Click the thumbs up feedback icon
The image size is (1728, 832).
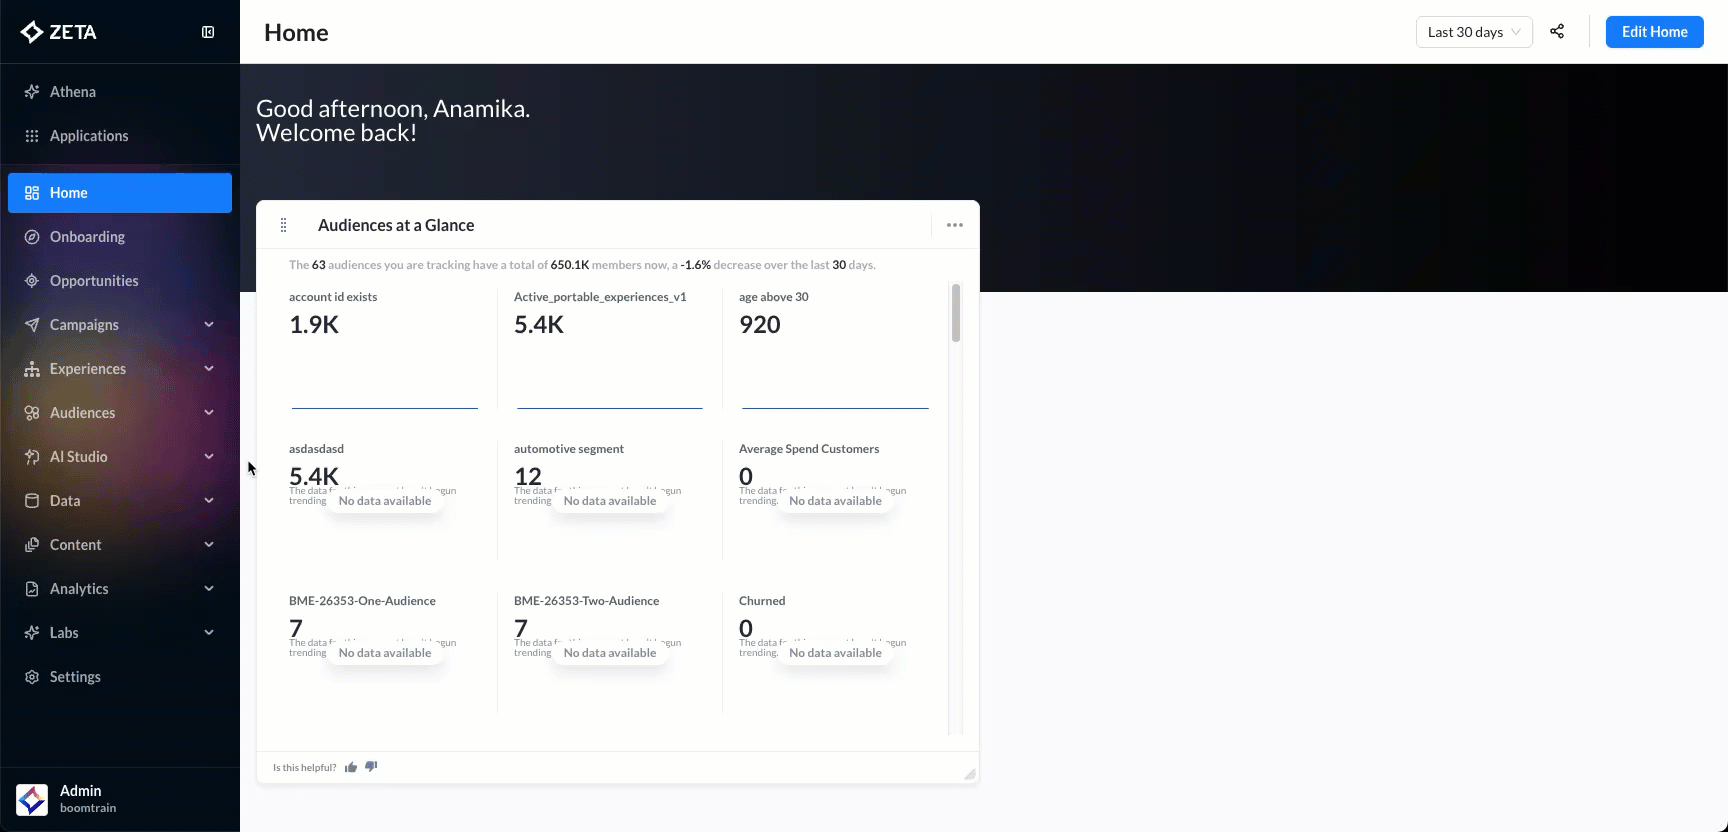[351, 767]
